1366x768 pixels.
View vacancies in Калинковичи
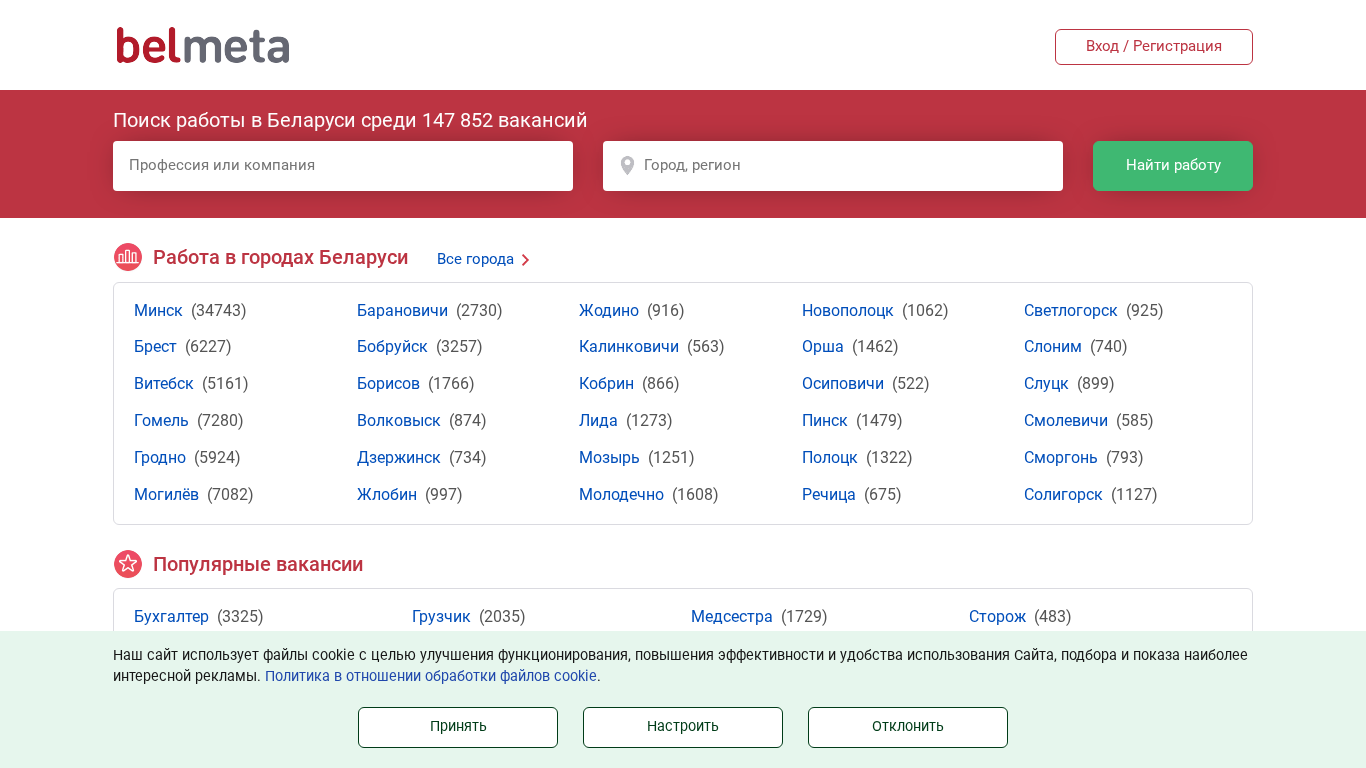[629, 347]
